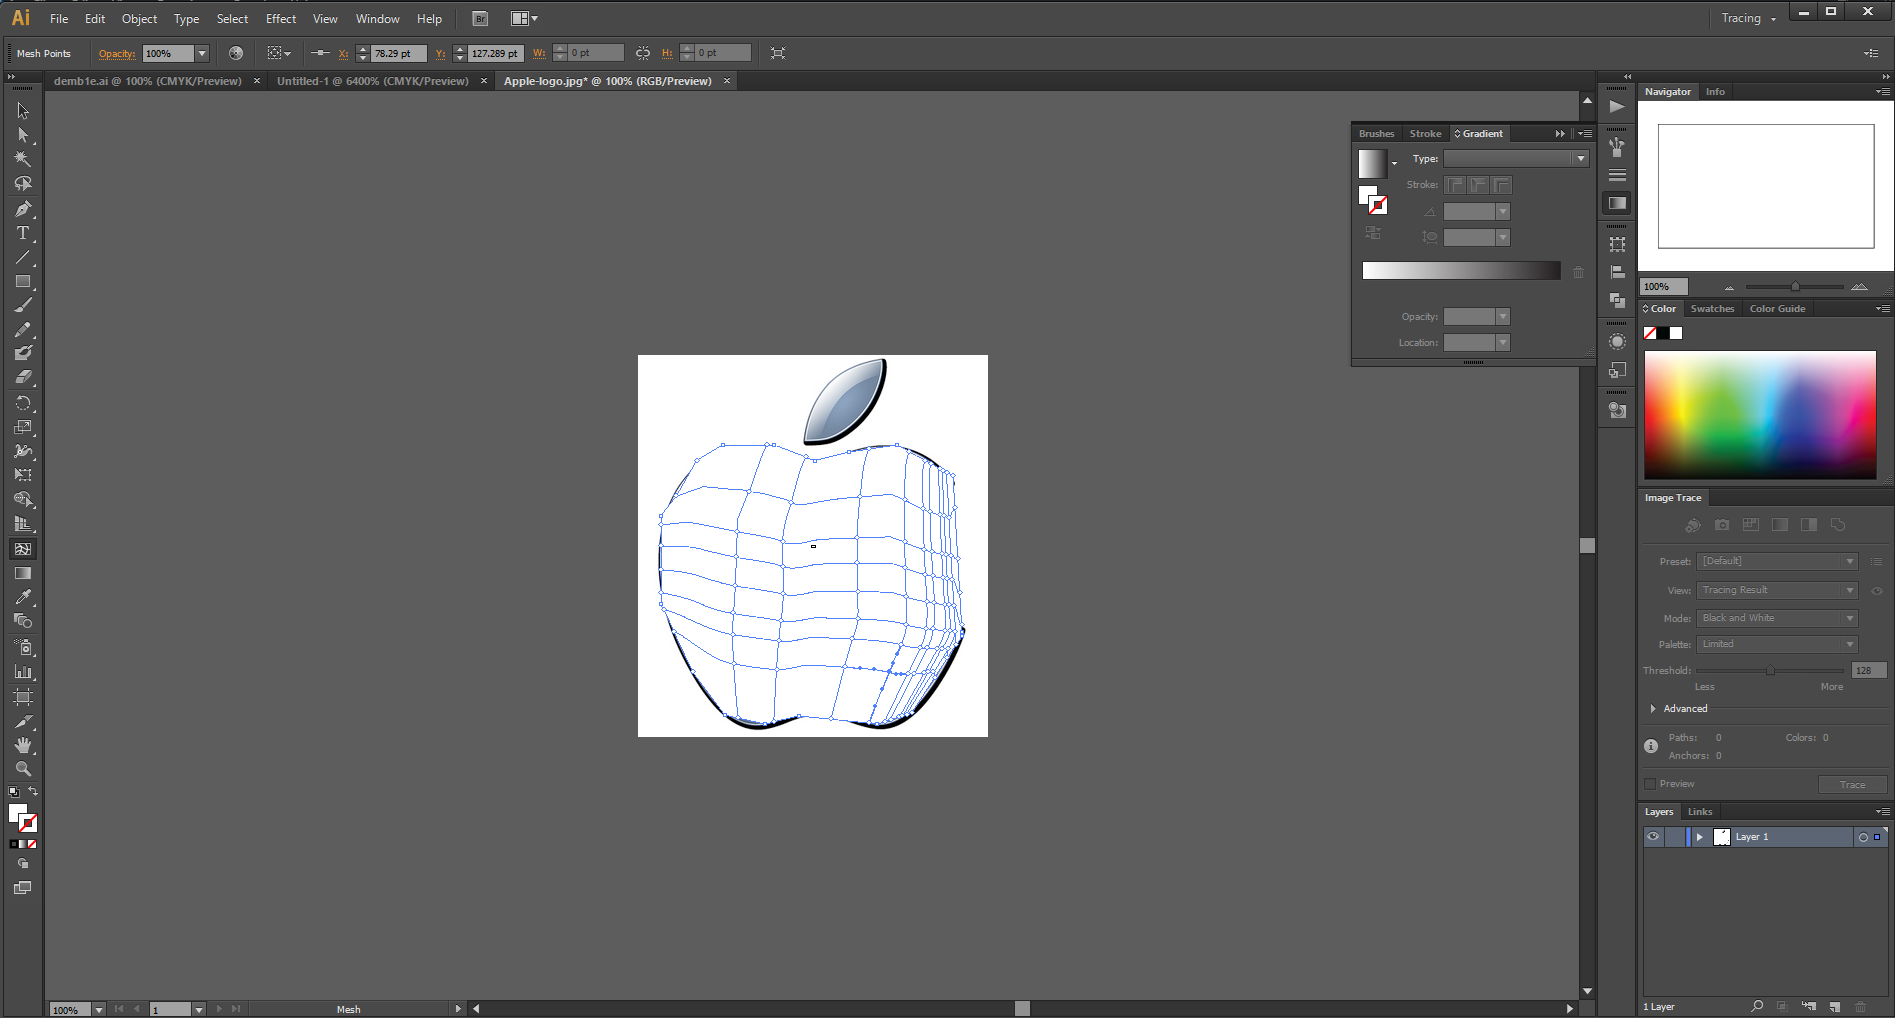Open the Color Guide tab
1895x1018 pixels.
[1777, 309]
